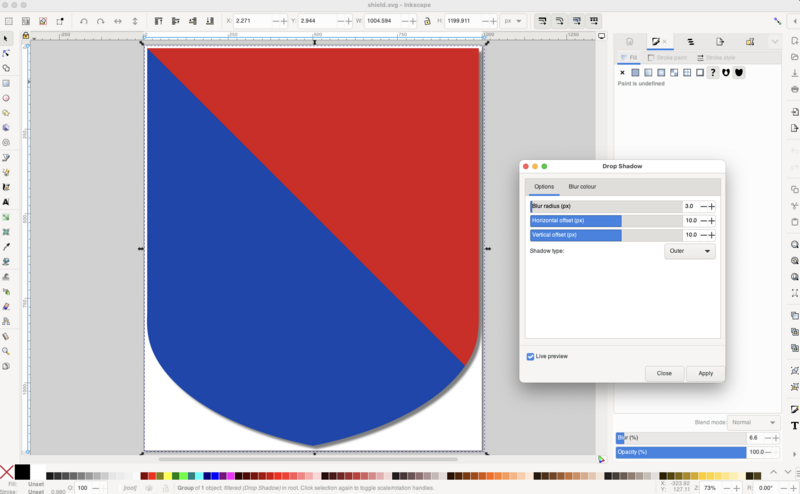
Task: Open the px units dropdown
Action: click(513, 21)
